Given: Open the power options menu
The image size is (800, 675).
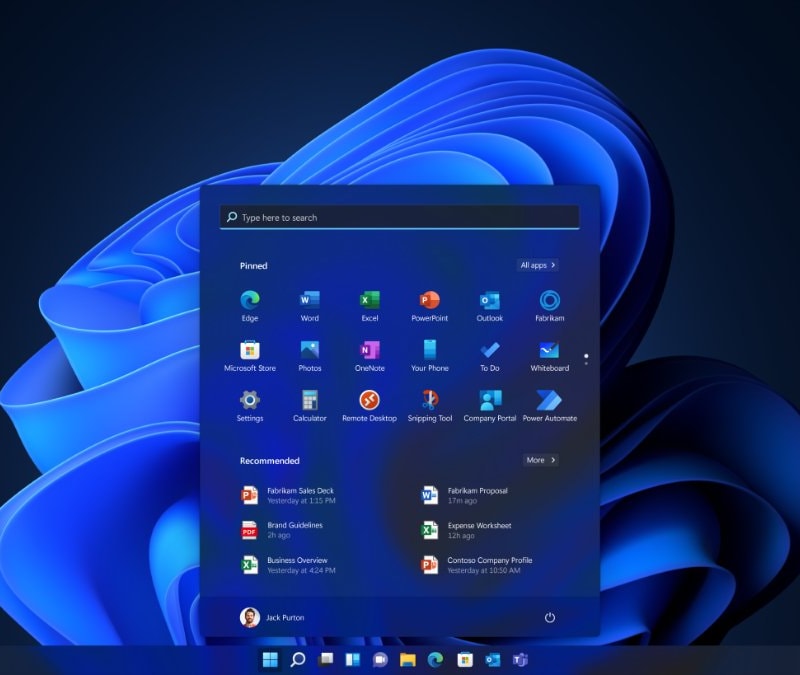Looking at the screenshot, I should [549, 618].
